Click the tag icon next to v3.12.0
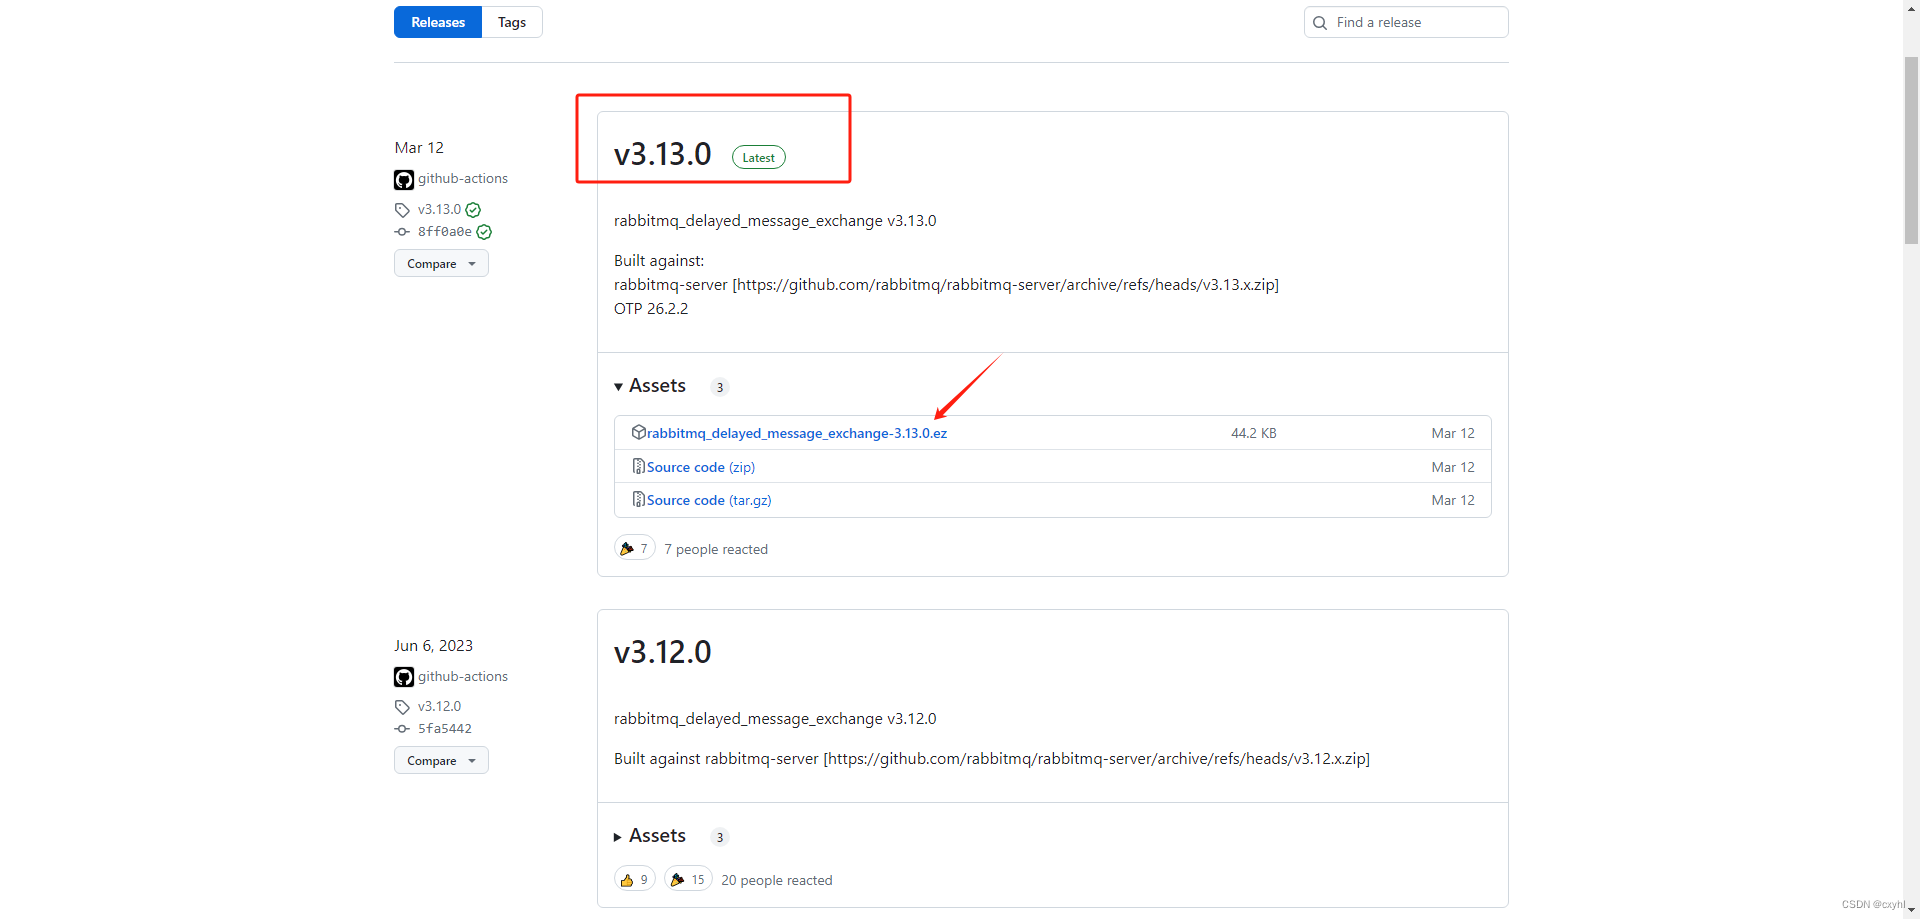 (402, 707)
